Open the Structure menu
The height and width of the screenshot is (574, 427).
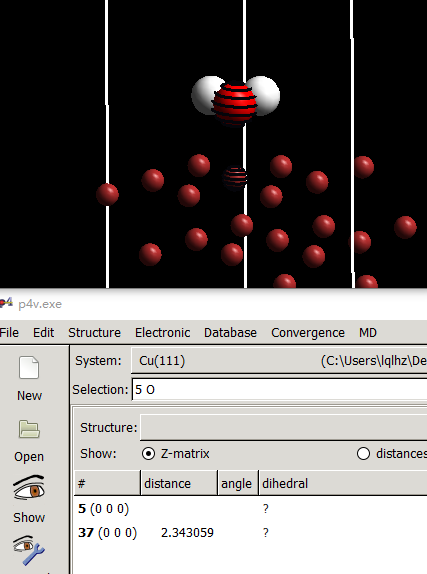click(94, 332)
